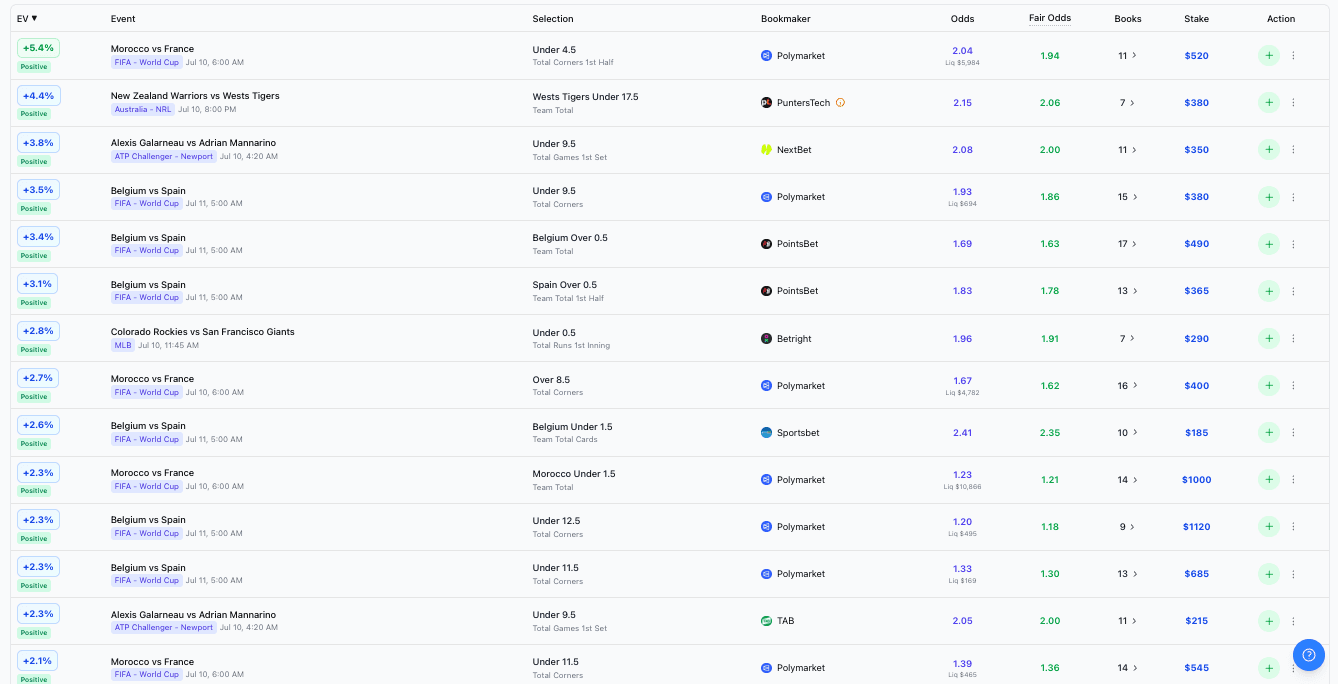Click the +3.8% EV badge
Viewport: 1338px width, 684px height.
pos(38,142)
